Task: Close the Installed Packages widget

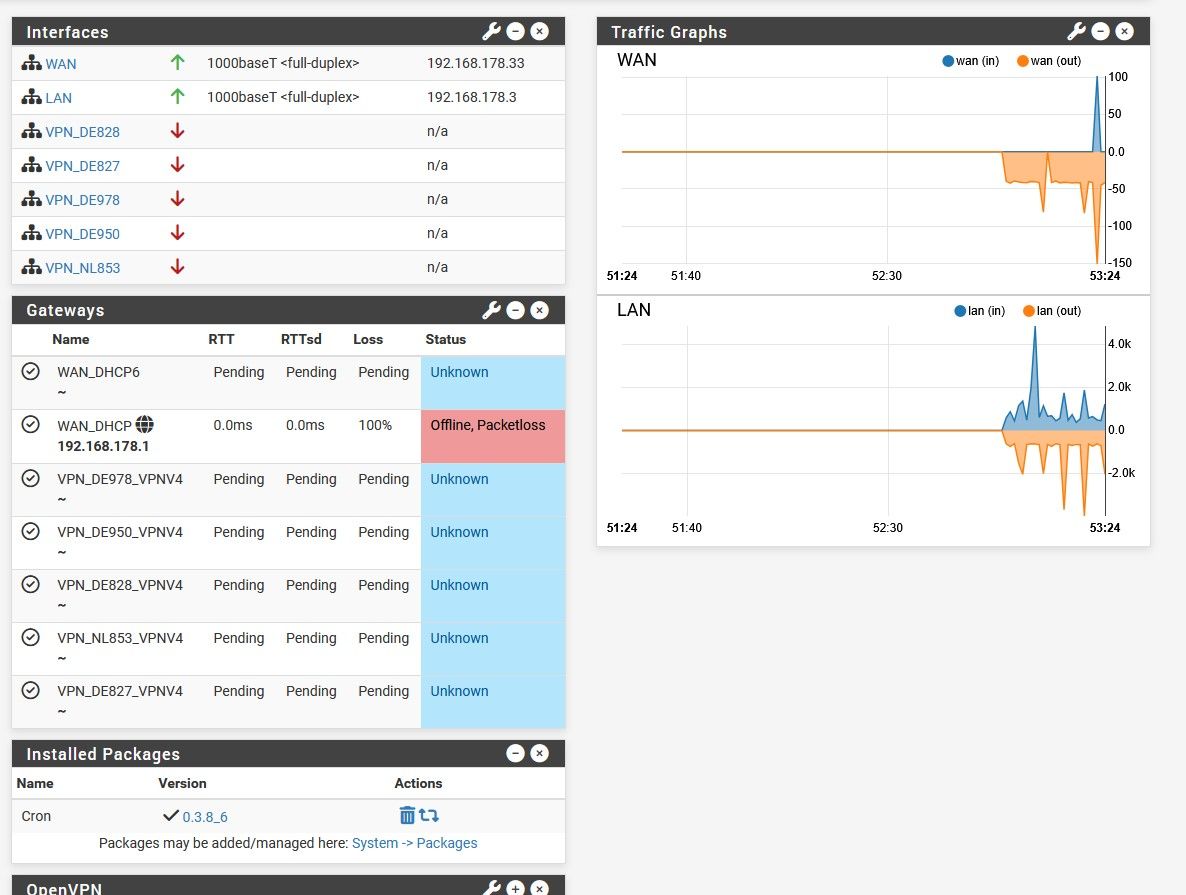Action: [539, 754]
